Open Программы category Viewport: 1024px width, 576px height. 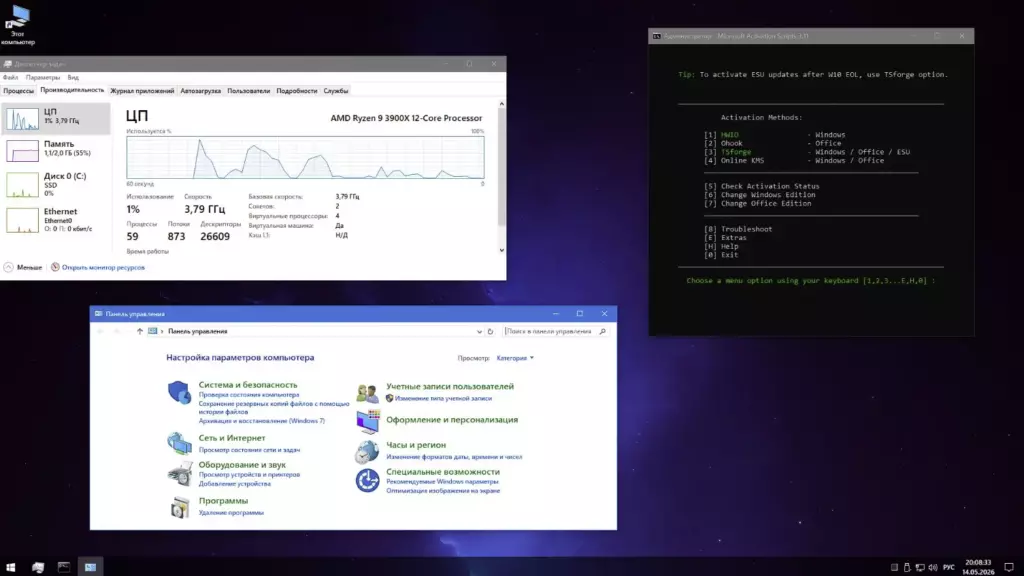(223, 500)
